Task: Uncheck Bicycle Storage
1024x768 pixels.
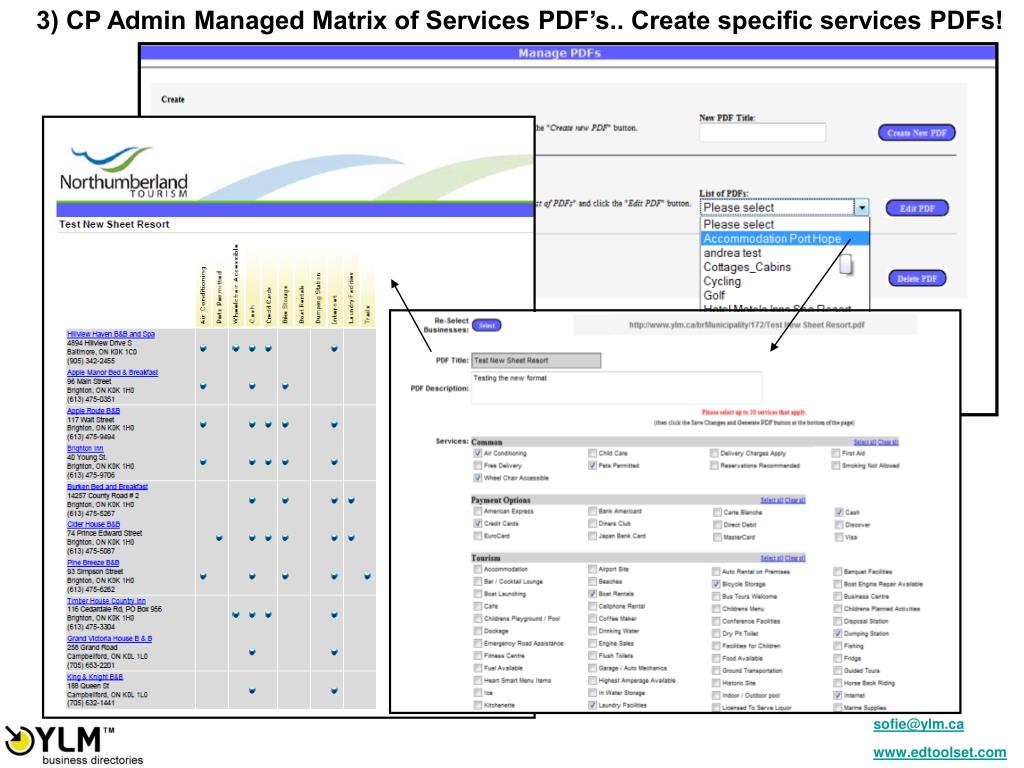Action: pos(716,584)
